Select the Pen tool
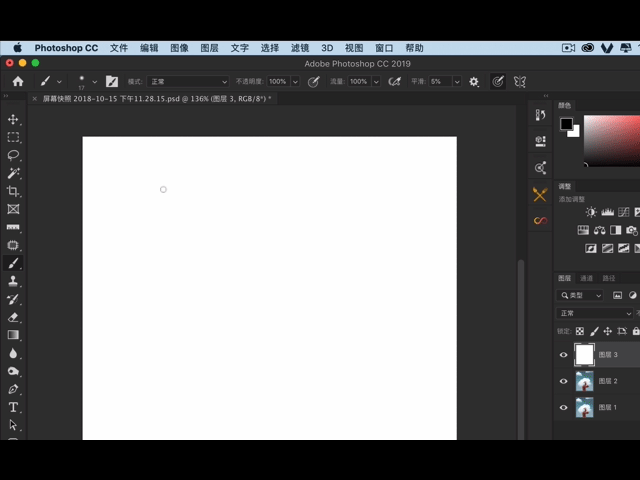This screenshot has width=640, height=480. click(13, 389)
